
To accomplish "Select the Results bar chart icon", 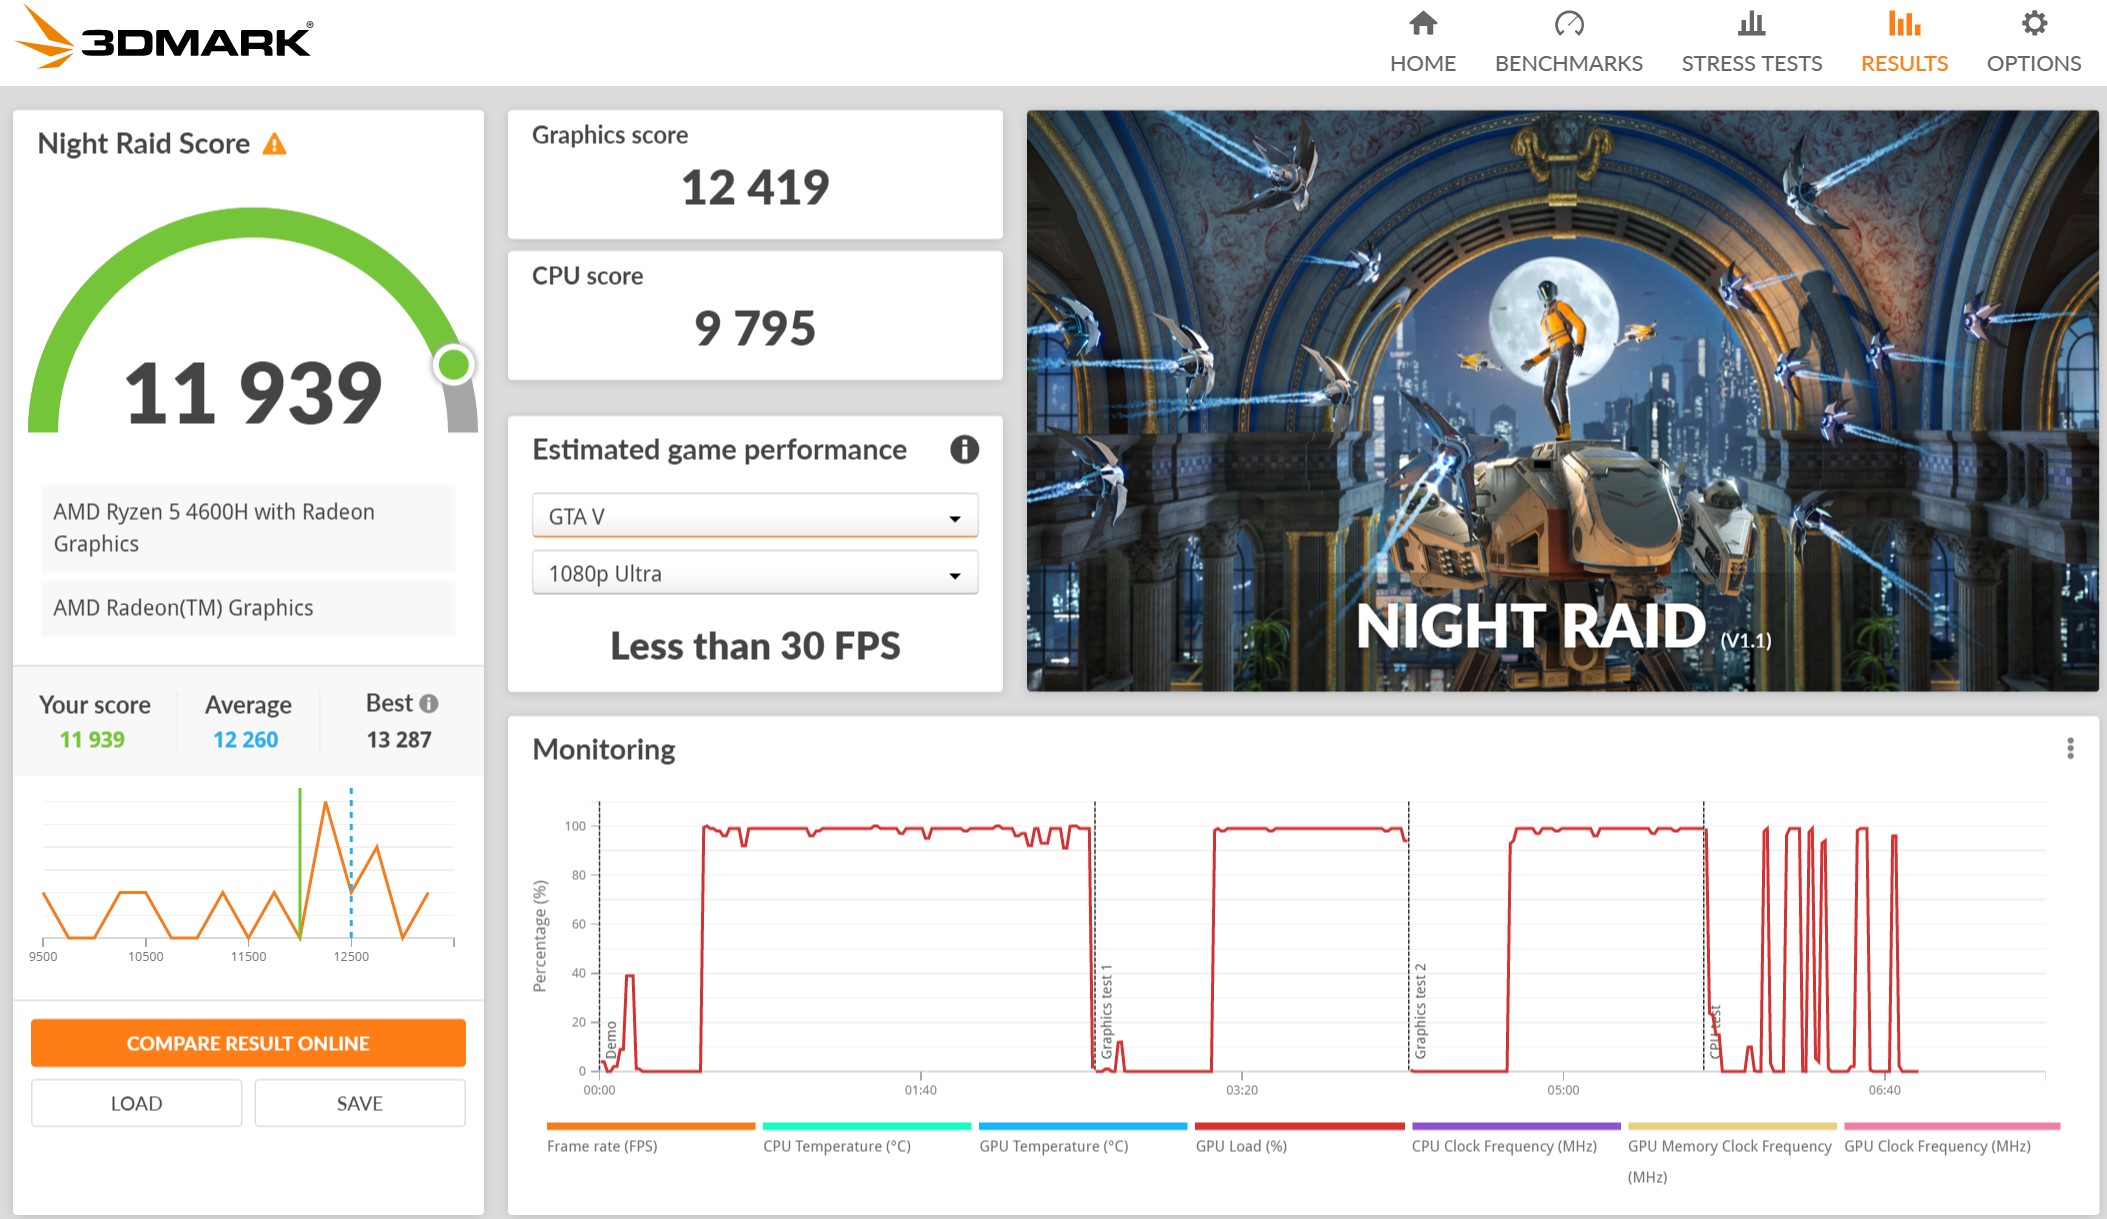I will [x=1903, y=23].
